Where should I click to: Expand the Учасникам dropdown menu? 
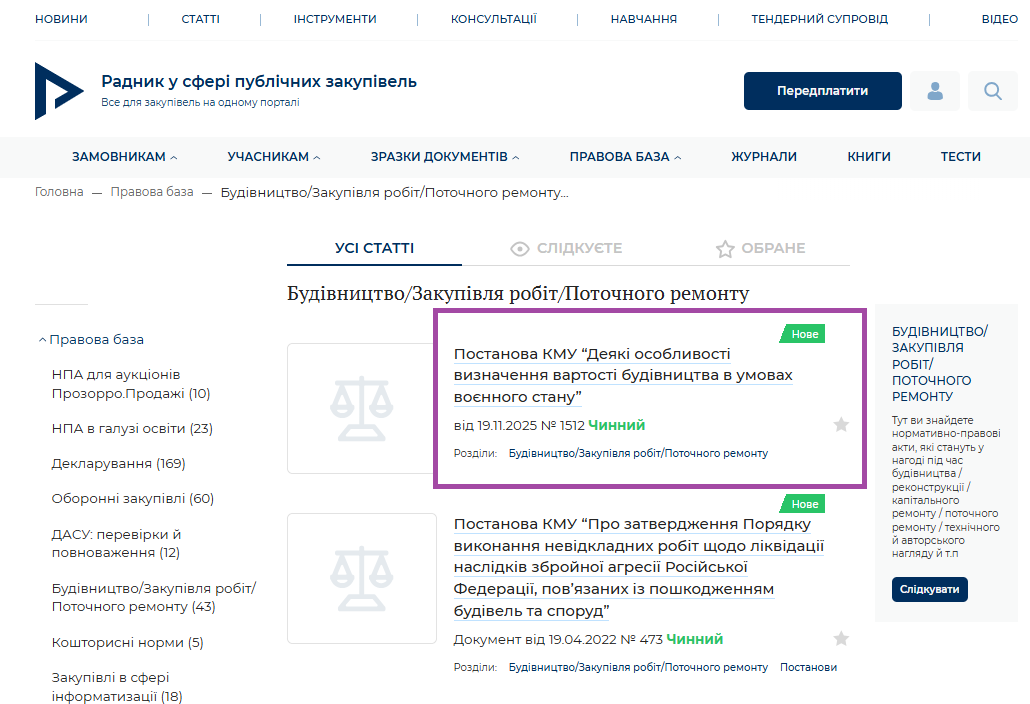point(274,157)
